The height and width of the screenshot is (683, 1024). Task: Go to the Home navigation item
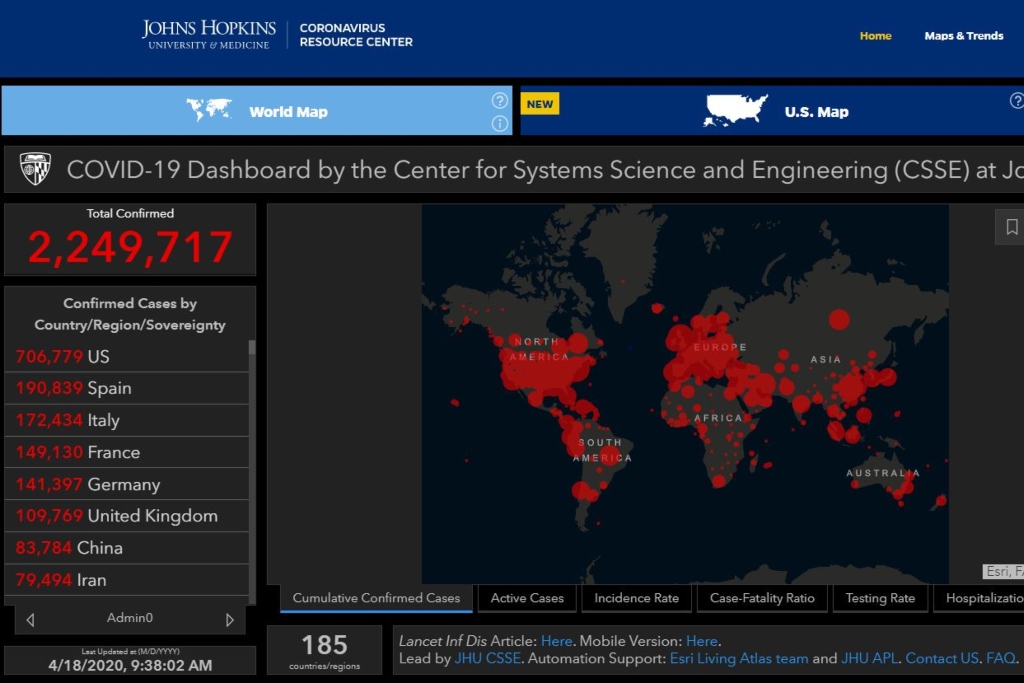coord(875,36)
